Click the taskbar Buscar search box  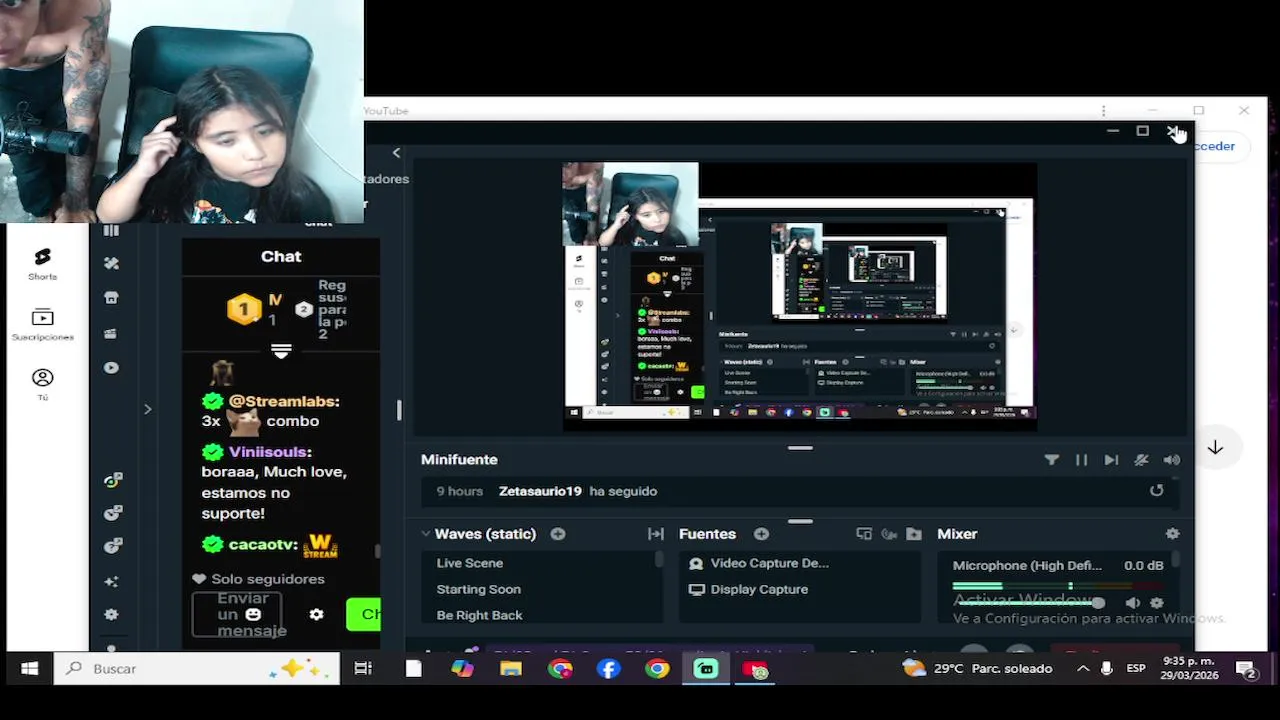[x=196, y=668]
